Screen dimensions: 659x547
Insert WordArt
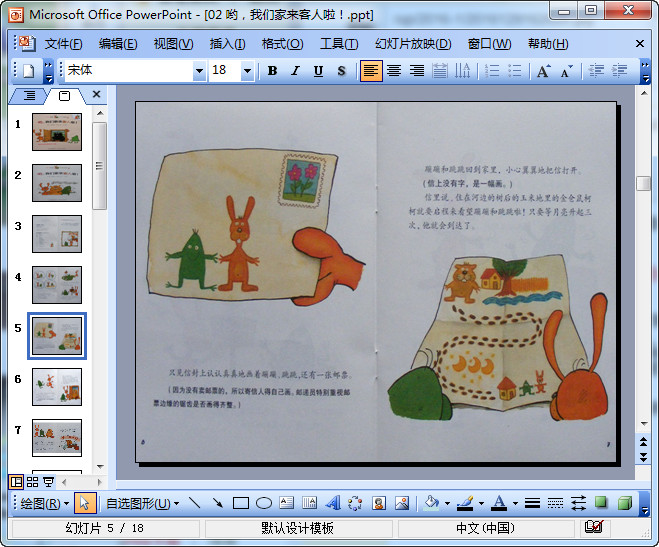click(333, 503)
